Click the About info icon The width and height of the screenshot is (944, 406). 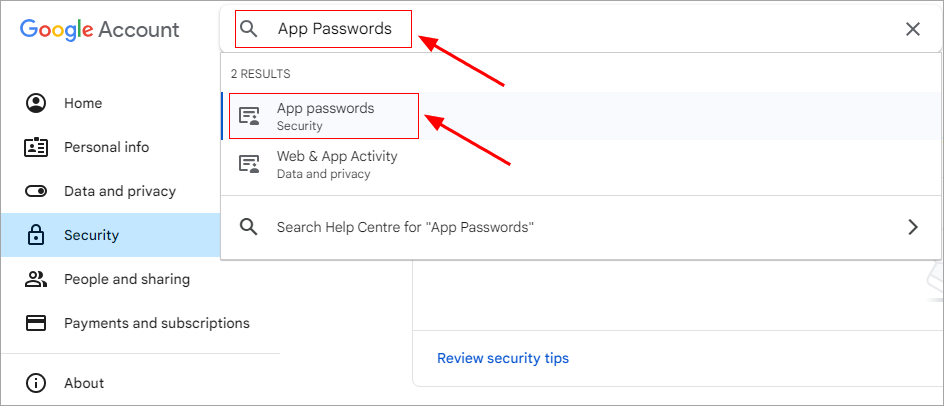point(36,383)
